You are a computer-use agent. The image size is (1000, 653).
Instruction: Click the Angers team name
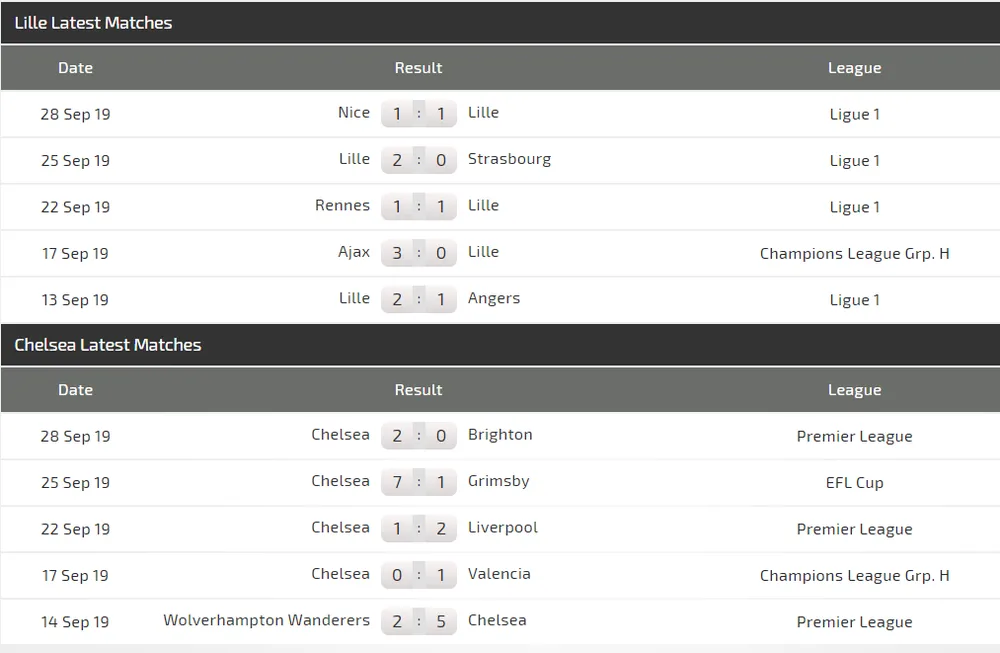[494, 298]
